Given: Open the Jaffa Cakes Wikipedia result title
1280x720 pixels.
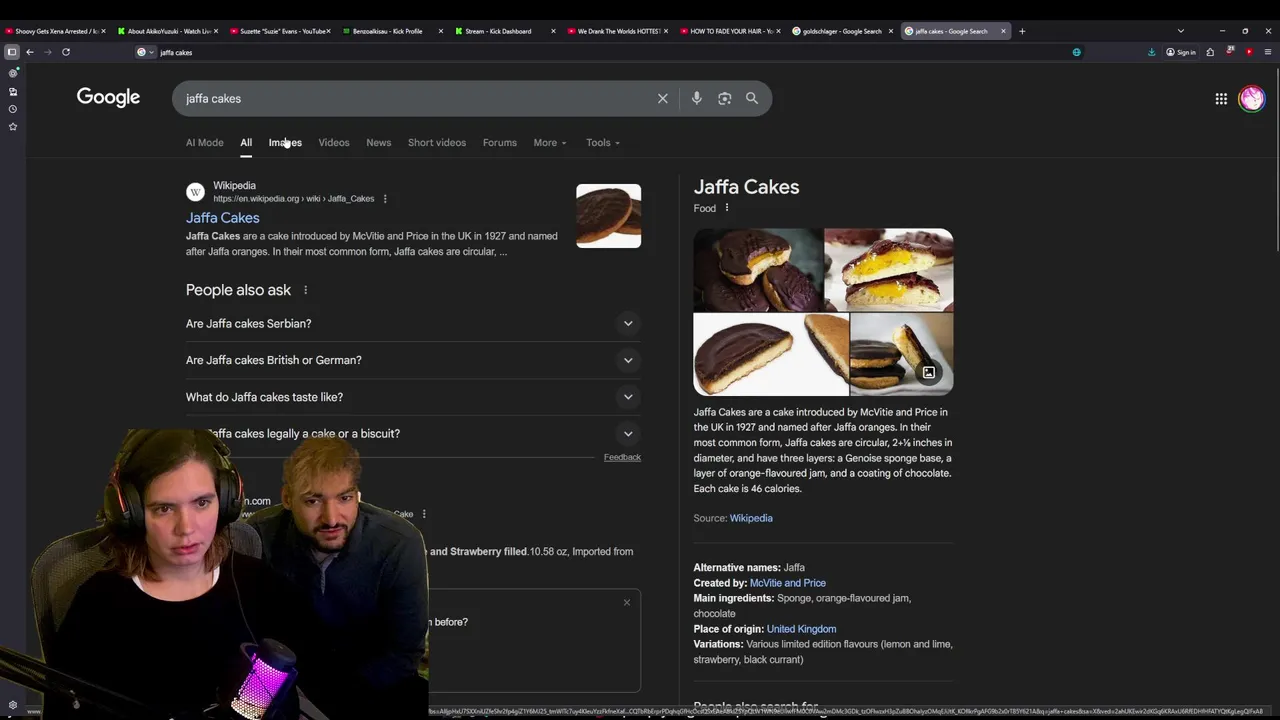Looking at the screenshot, I should 223,218.
